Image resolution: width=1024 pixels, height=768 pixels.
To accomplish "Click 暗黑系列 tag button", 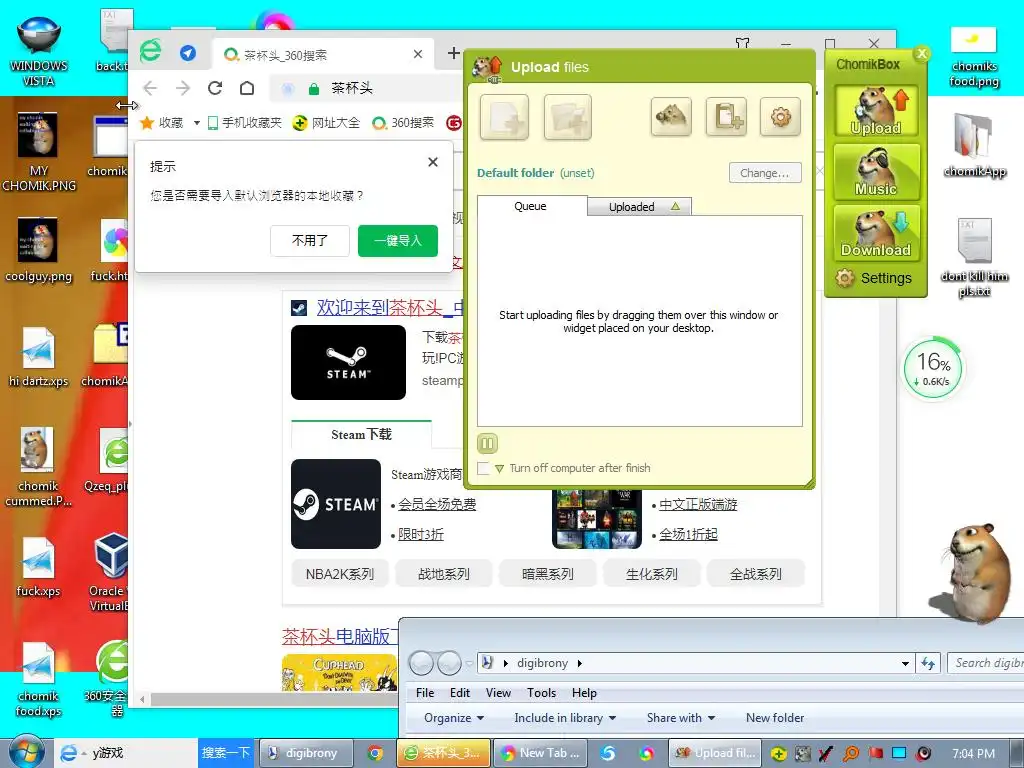I will pyautogui.click(x=547, y=574).
